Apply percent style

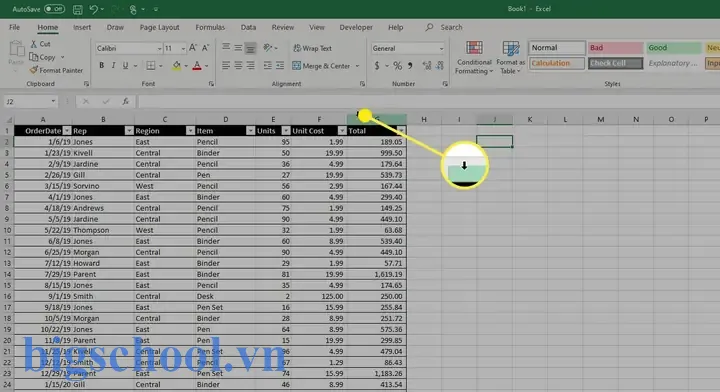click(397, 66)
